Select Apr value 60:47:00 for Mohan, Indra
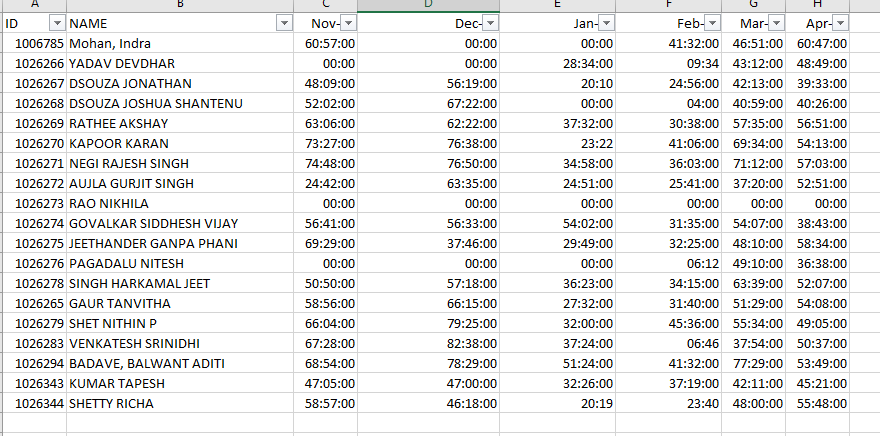 point(818,43)
